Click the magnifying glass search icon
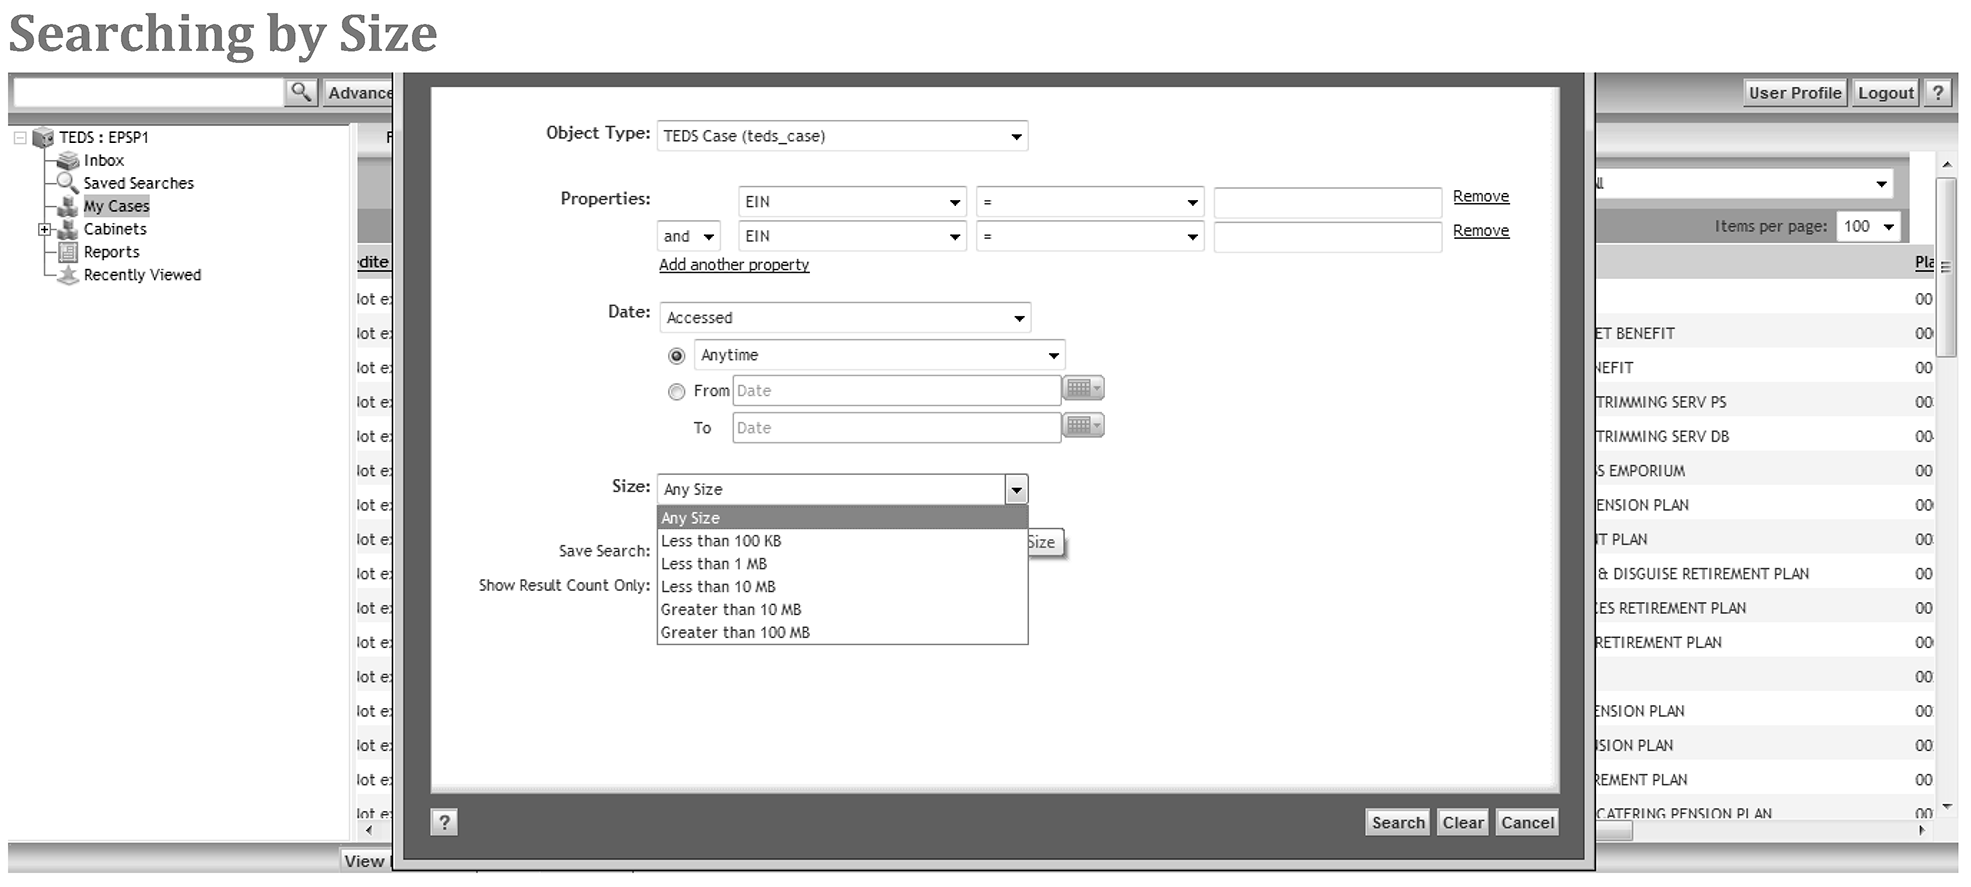Image resolution: width=1971 pixels, height=887 pixels. tap(300, 92)
